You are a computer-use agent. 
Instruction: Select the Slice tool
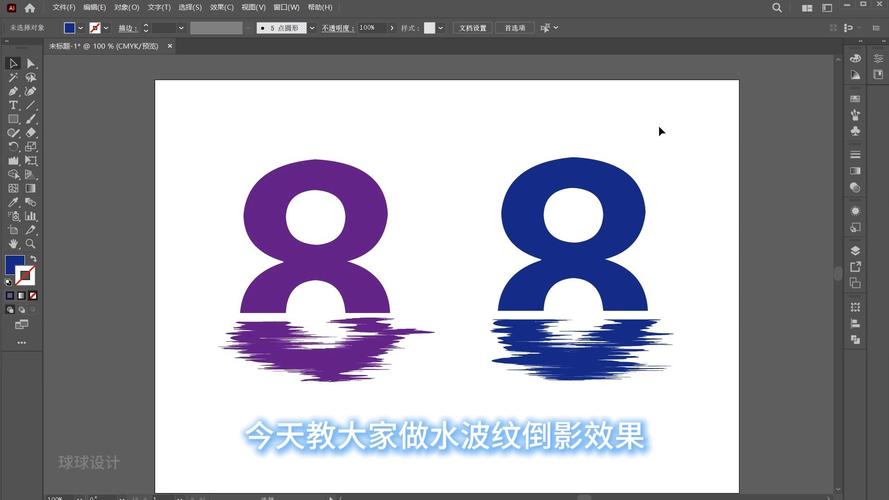(x=31, y=230)
